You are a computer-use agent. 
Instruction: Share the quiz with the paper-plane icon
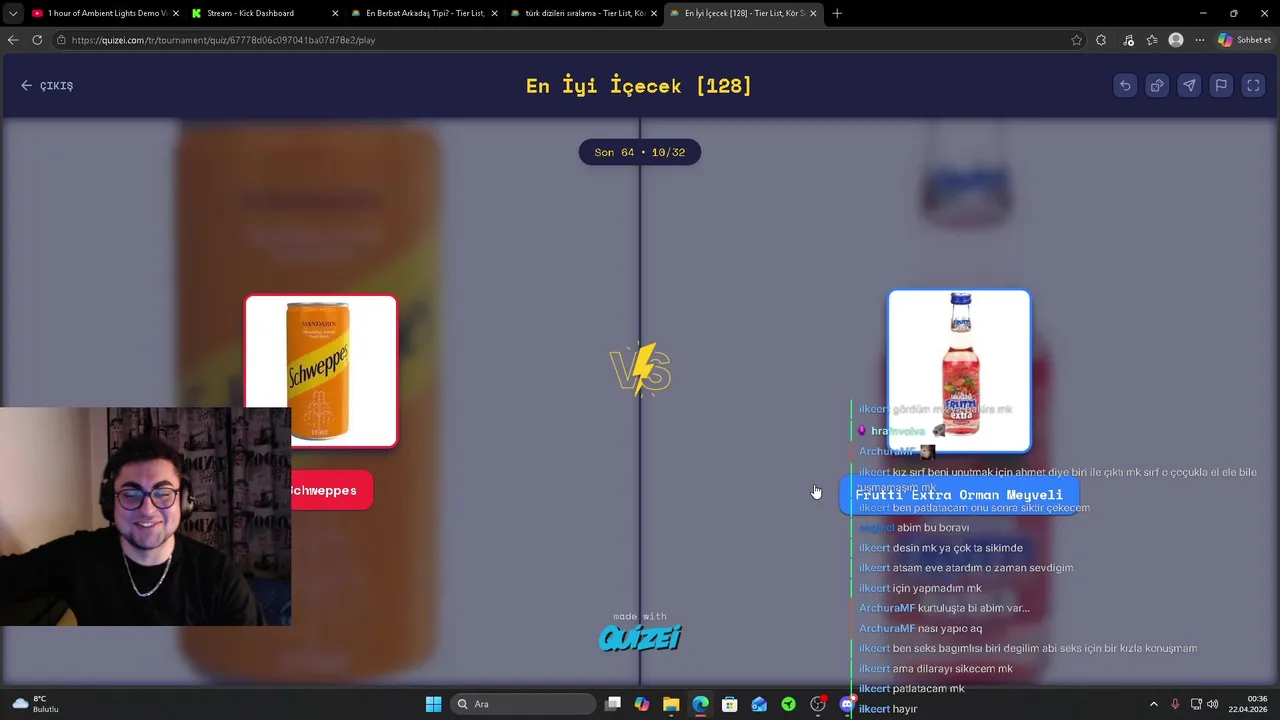pyautogui.click(x=1189, y=86)
